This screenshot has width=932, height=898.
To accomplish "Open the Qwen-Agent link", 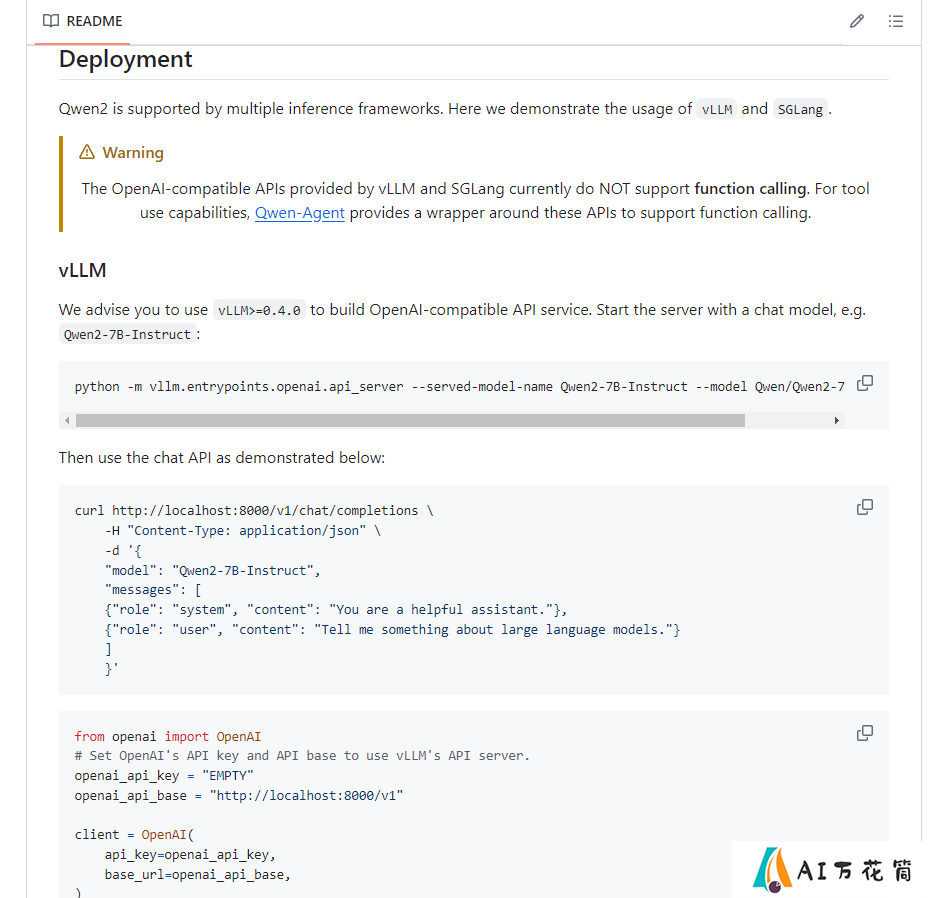I will (300, 213).
